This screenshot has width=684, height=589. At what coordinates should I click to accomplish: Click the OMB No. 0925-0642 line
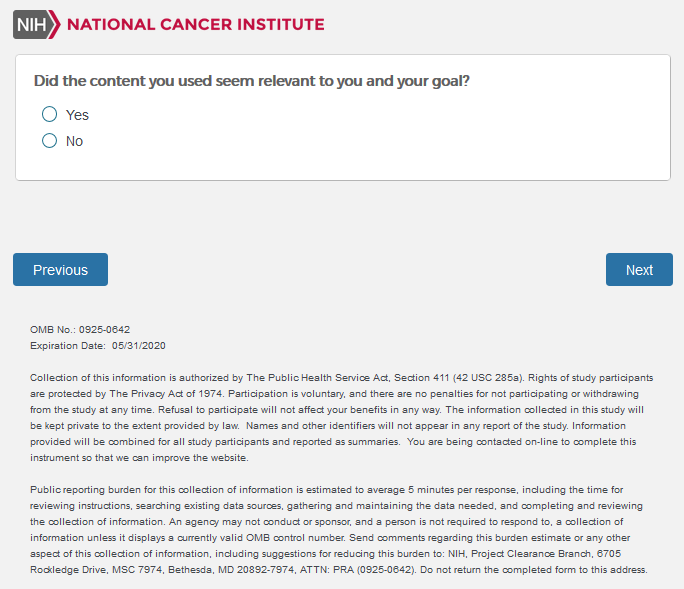click(x=80, y=329)
